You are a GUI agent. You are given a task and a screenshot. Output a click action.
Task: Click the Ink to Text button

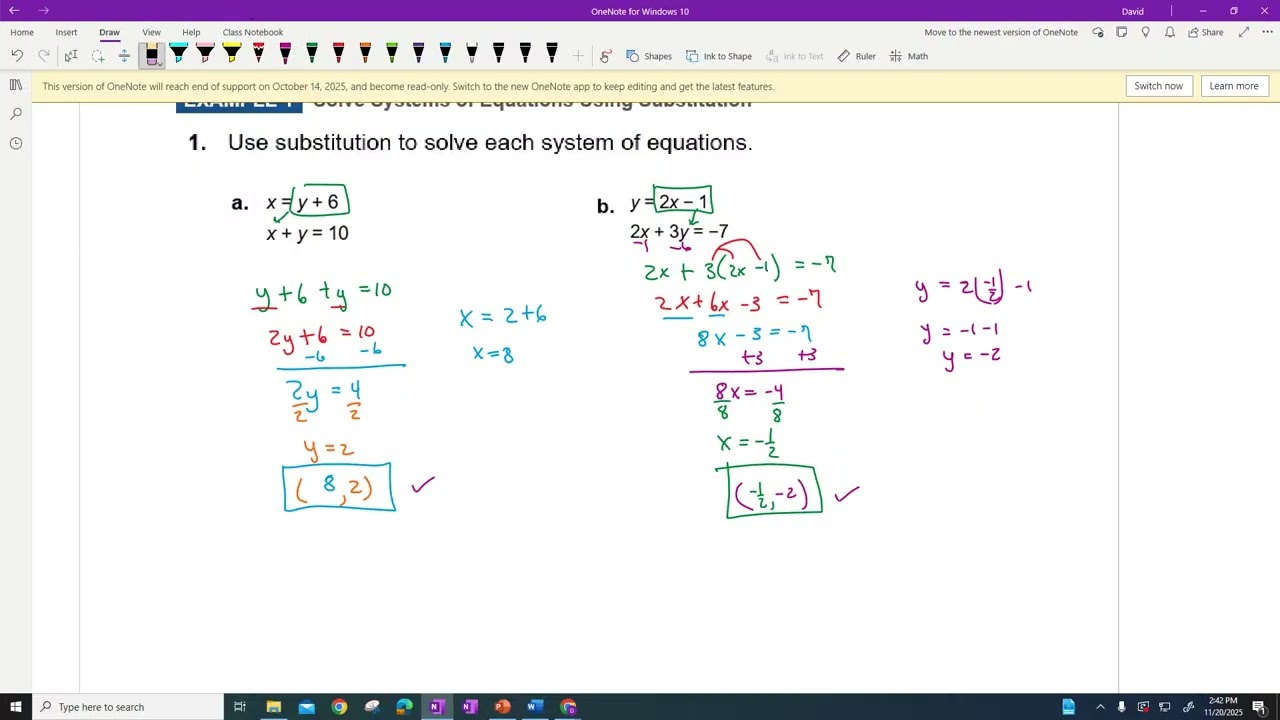coord(794,56)
